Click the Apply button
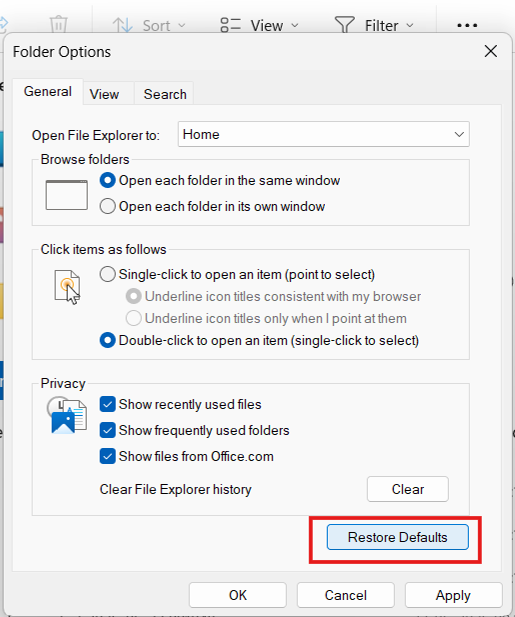This screenshot has height=617, width=515. click(x=453, y=595)
